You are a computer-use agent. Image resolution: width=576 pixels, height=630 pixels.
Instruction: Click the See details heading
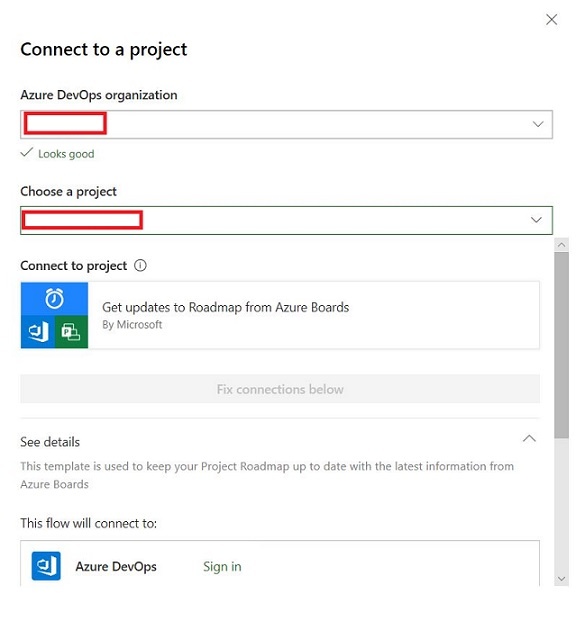pos(50,442)
